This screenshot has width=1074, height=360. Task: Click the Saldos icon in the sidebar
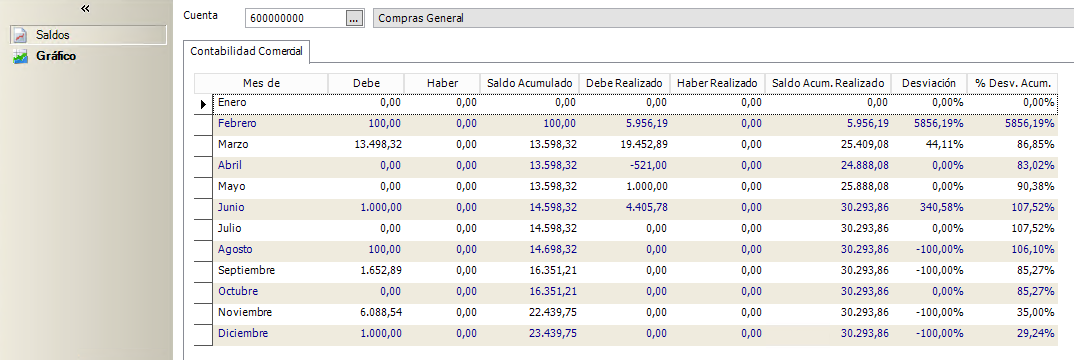point(21,35)
